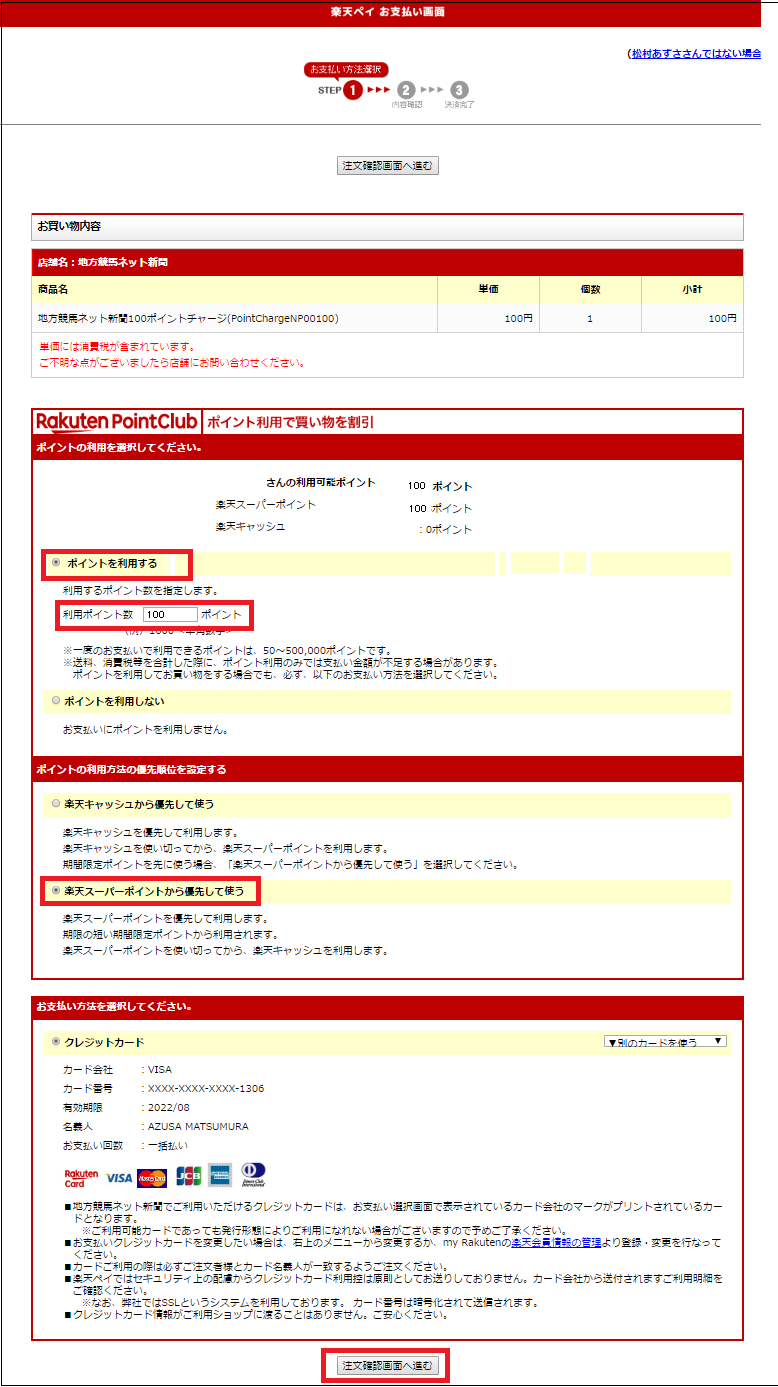The height and width of the screenshot is (1387, 778).
Task: Open the 松村あずささんではない場合 link
Action: pos(695,53)
